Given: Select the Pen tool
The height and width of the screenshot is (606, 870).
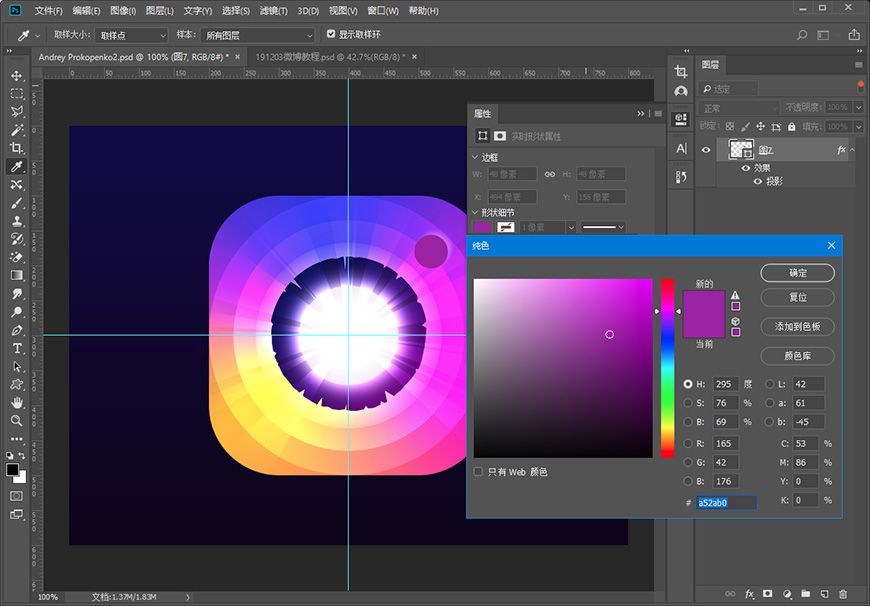Looking at the screenshot, I should click(17, 330).
